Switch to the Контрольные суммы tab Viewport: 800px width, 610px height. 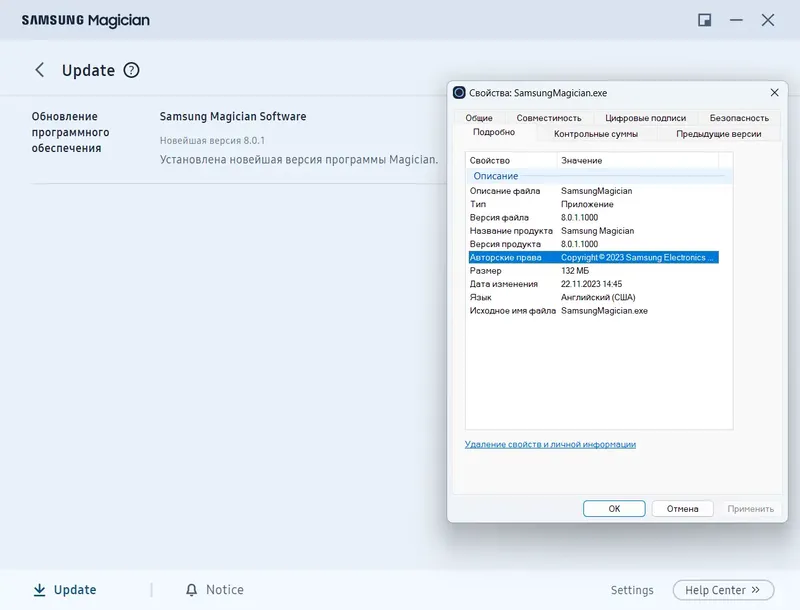(595, 134)
